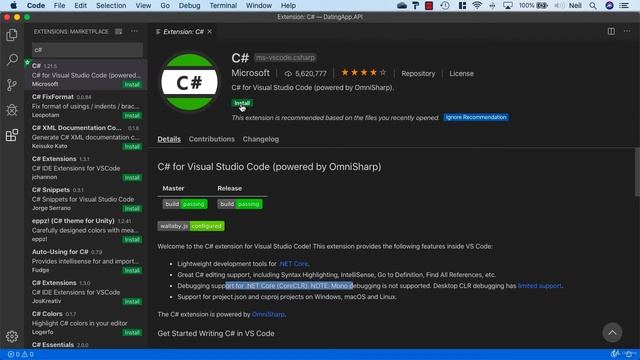The image size is (640, 360).
Task: Open Time Machine icon in menu bar
Action: pos(445,5)
